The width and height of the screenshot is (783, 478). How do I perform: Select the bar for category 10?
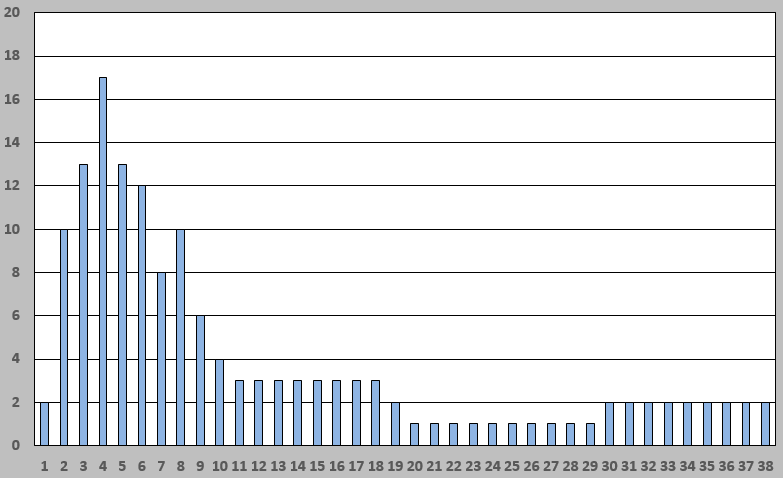point(220,402)
